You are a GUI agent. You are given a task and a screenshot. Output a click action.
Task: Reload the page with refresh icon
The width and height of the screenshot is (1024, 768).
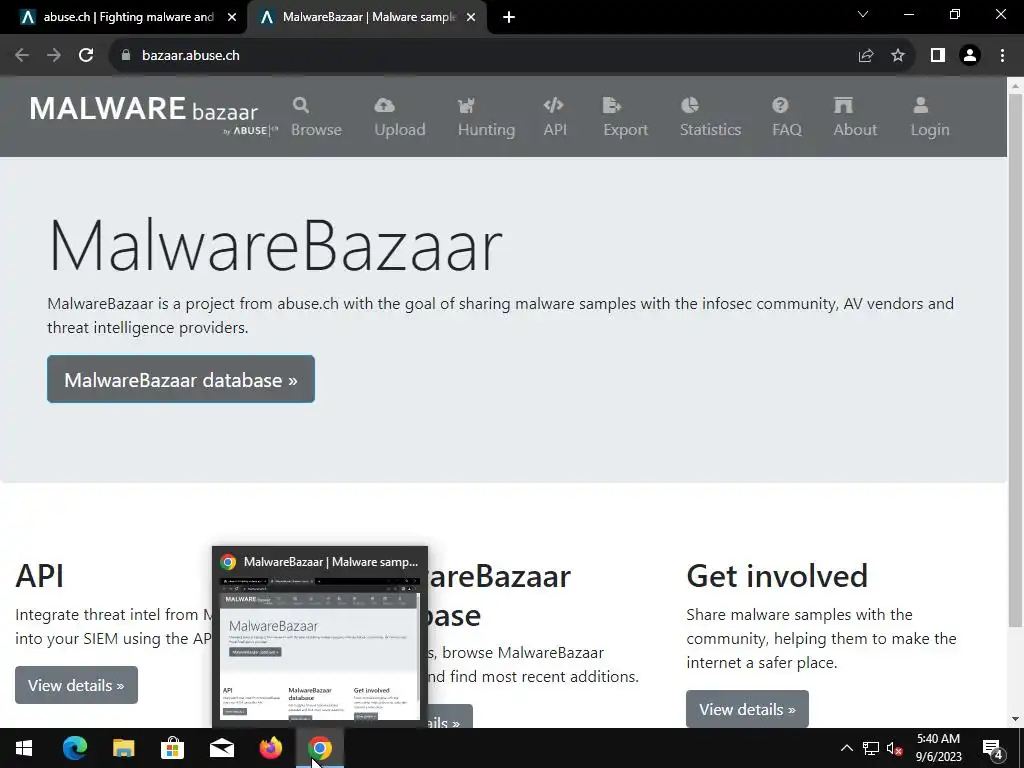86,56
